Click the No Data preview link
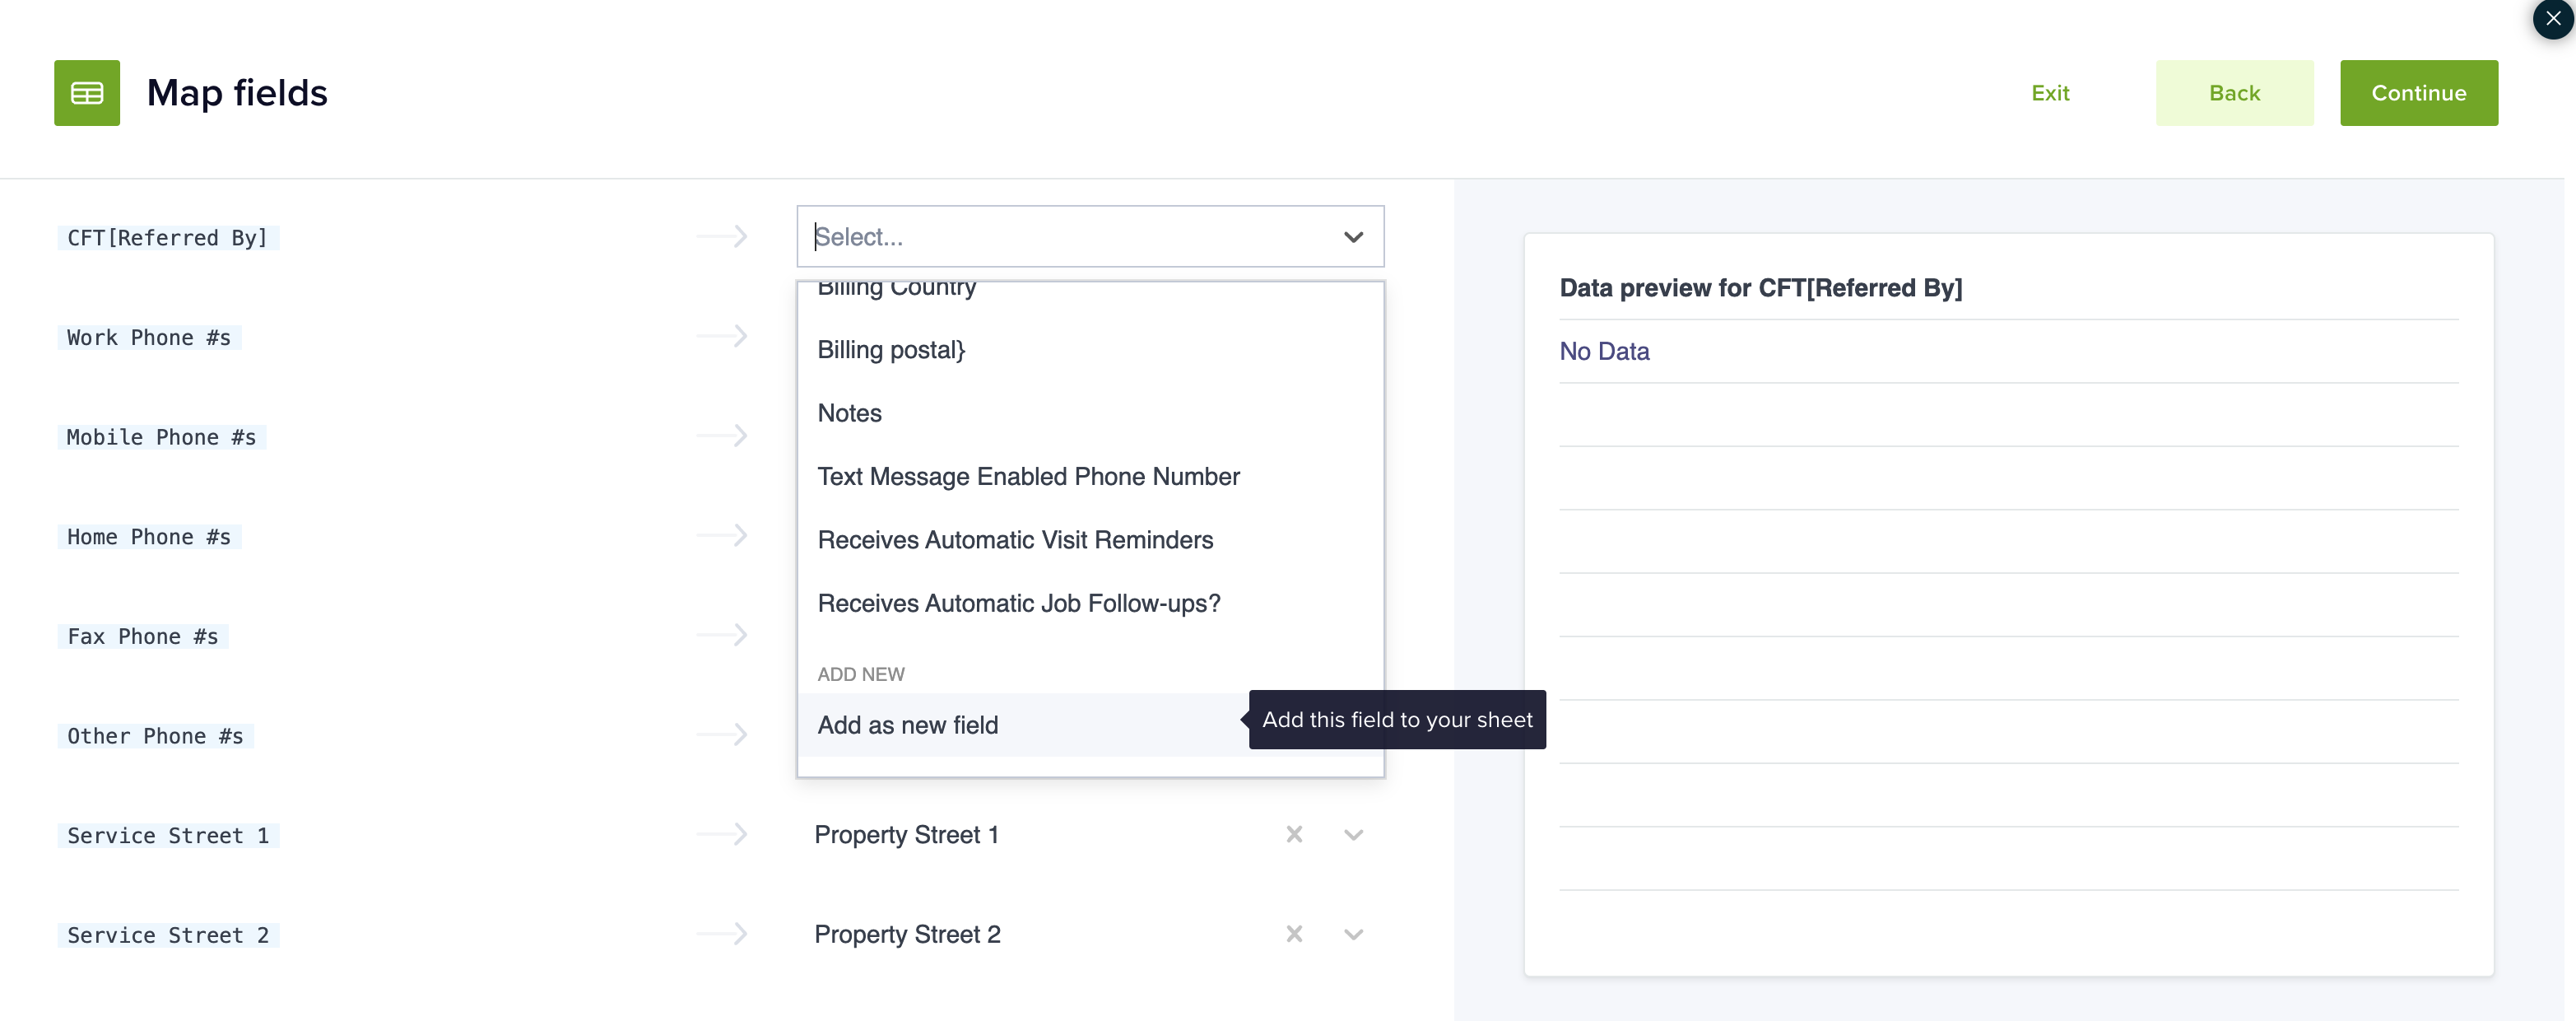Viewport: 2576px width, 1021px height. (x=1603, y=351)
